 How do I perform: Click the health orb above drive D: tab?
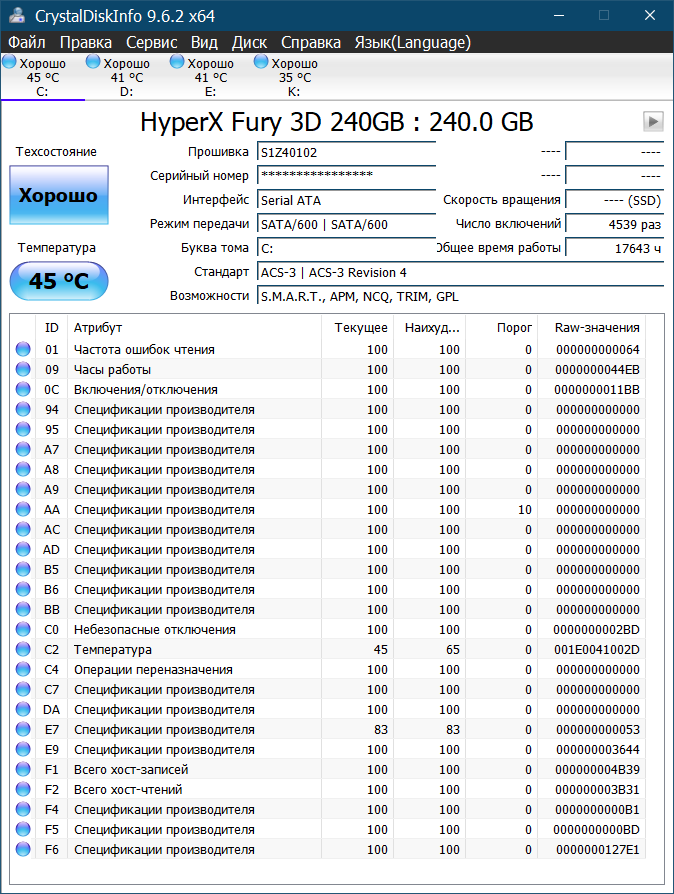(x=93, y=62)
